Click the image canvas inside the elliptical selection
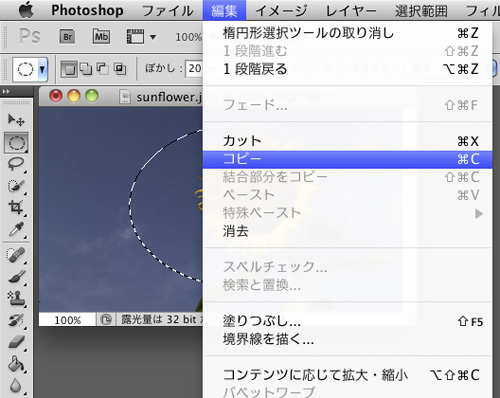500x398 pixels. (167, 207)
